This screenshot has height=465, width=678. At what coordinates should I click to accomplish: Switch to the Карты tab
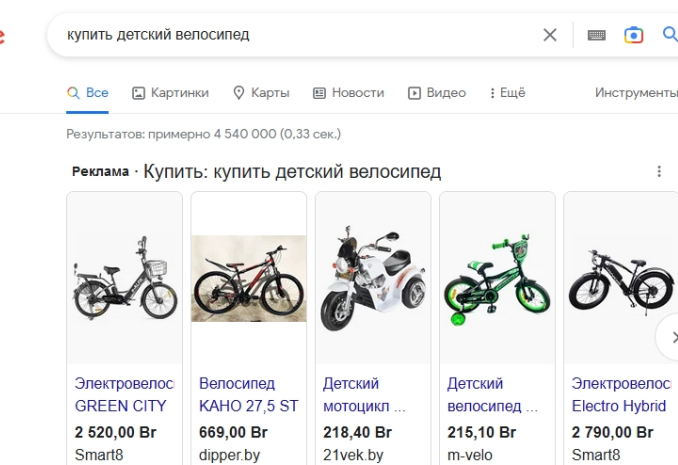261,93
